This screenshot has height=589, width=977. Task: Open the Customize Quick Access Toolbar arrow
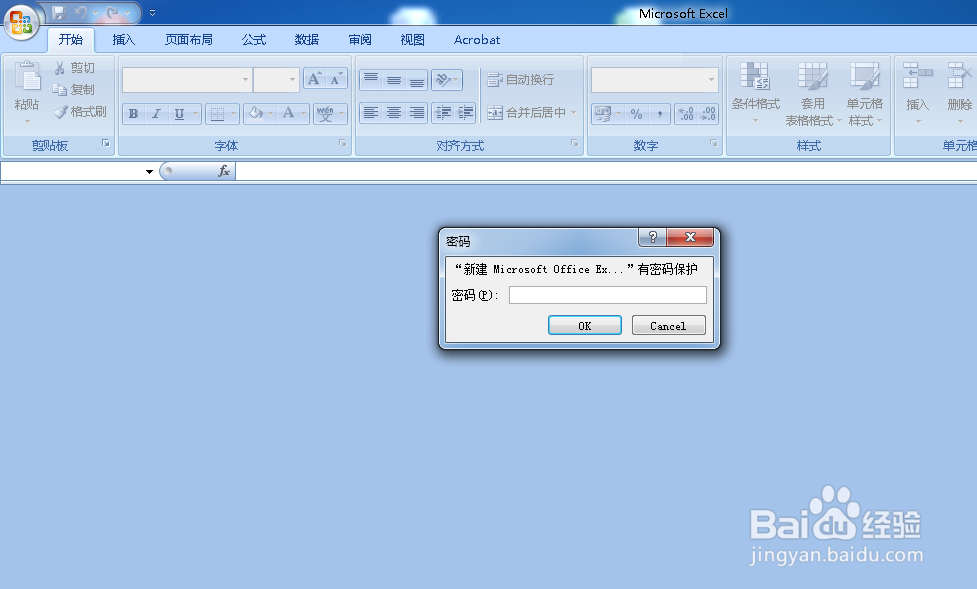point(152,12)
